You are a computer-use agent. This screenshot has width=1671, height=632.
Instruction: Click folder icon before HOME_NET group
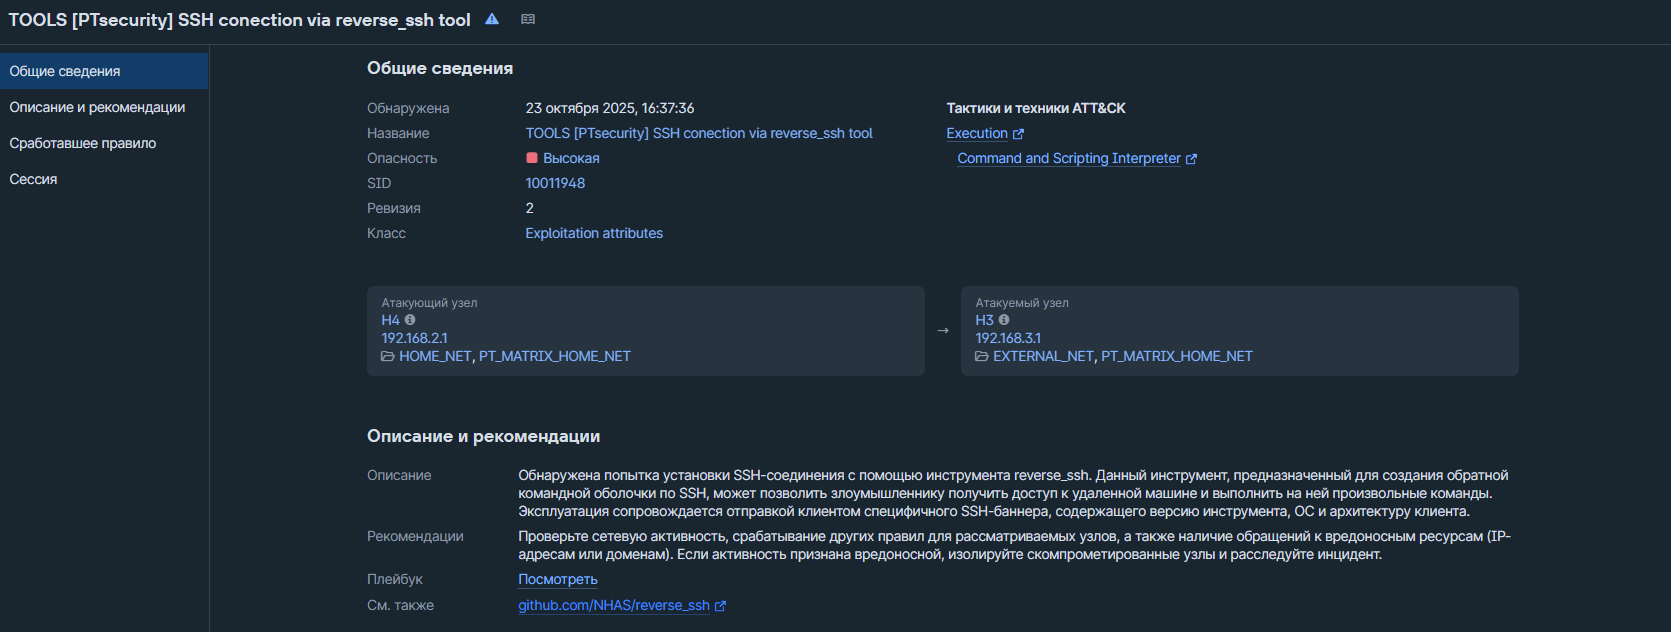[388, 356]
